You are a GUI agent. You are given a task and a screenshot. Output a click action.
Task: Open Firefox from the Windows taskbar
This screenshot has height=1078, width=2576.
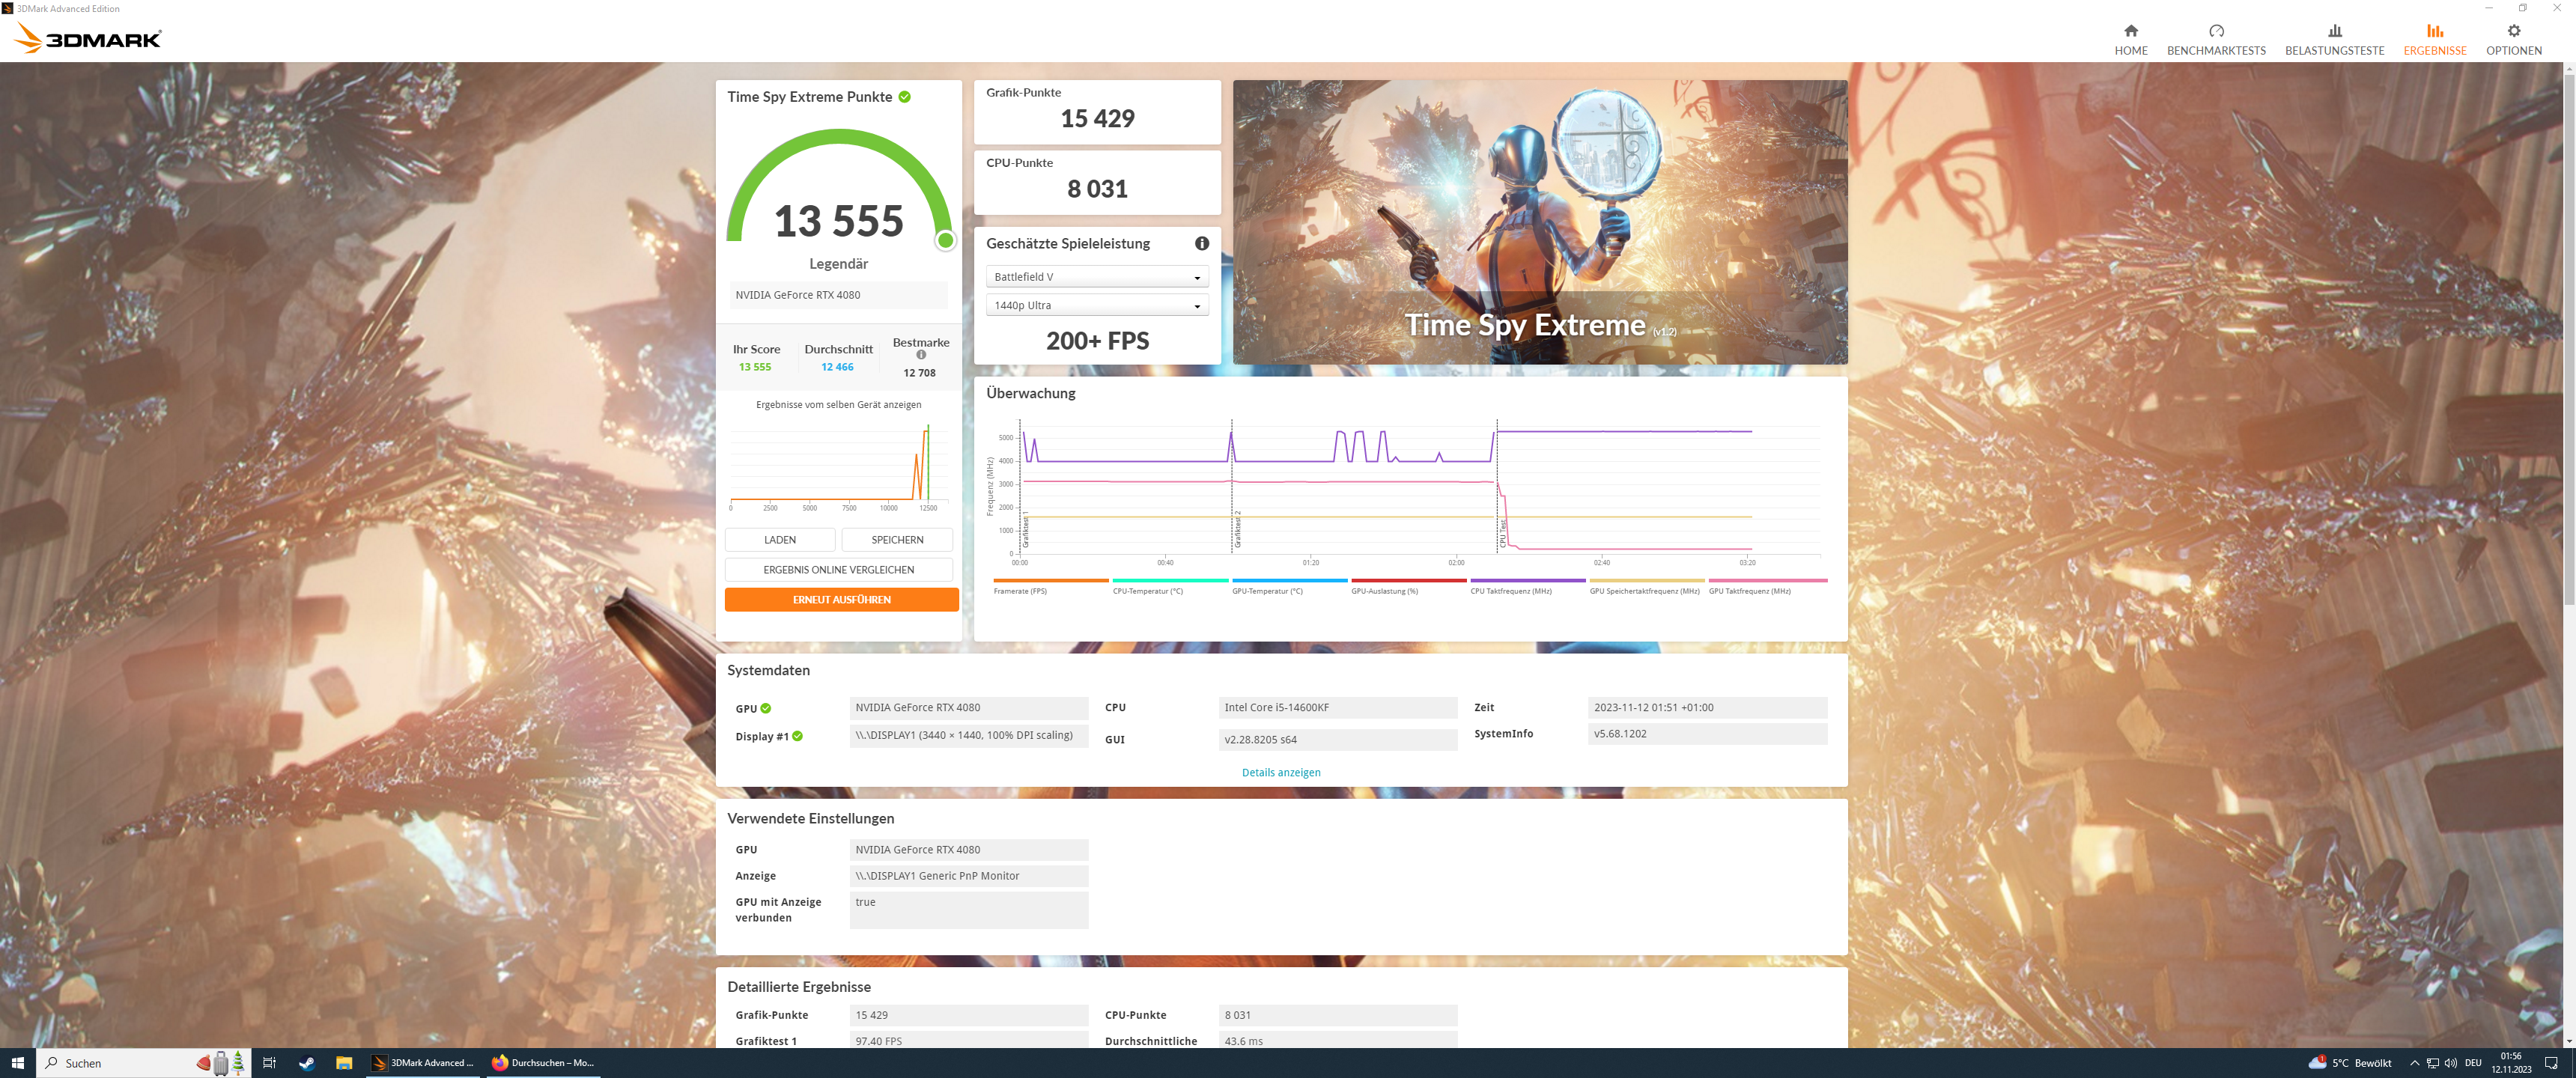[x=545, y=1063]
